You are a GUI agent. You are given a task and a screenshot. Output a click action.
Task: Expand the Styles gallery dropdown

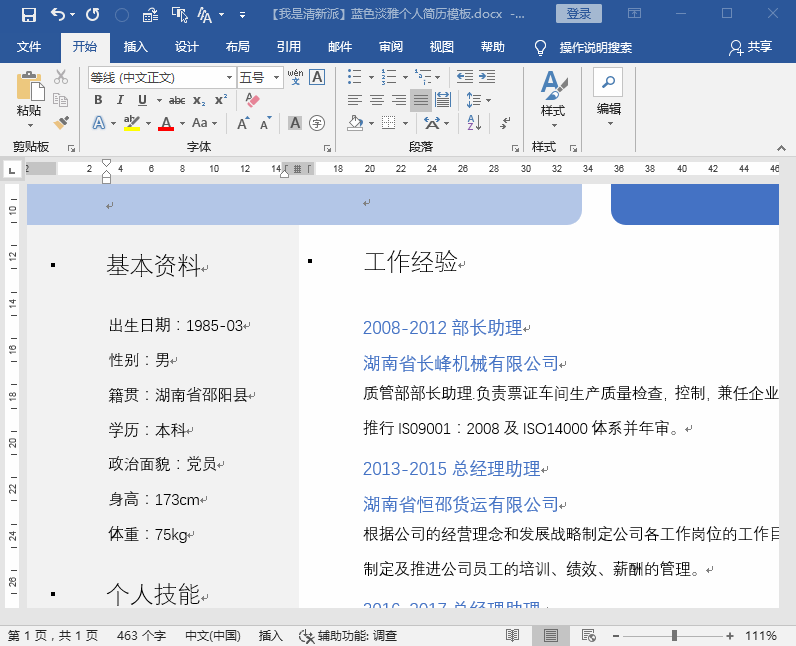point(554,125)
